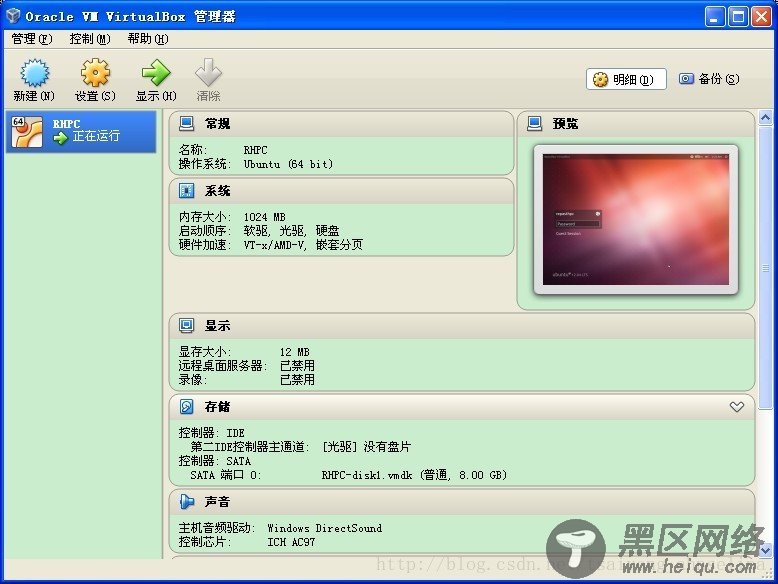Minimize the VirtualBox window
Screen dimensions: 778x584
714,16
